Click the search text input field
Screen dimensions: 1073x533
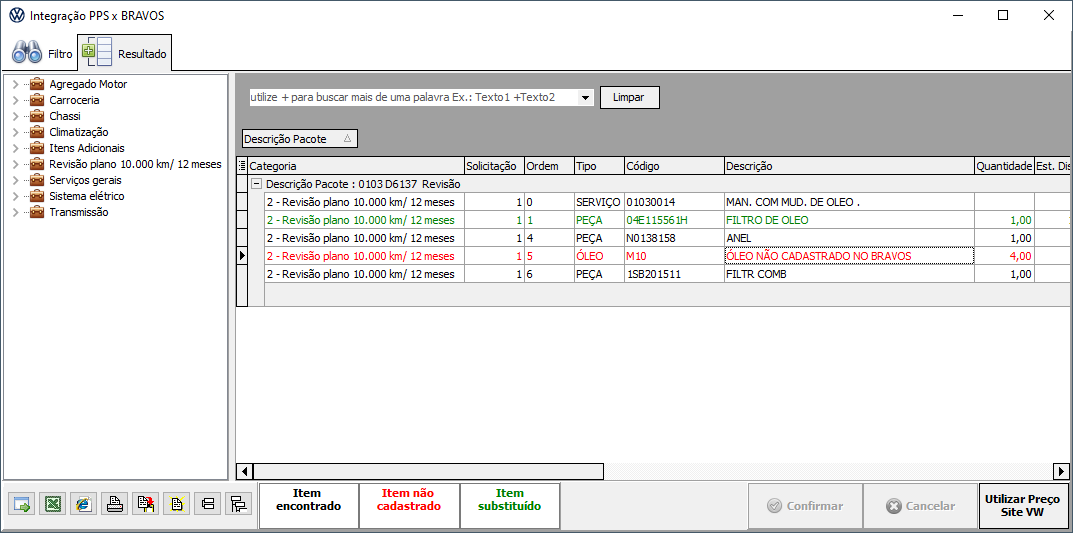click(414, 98)
